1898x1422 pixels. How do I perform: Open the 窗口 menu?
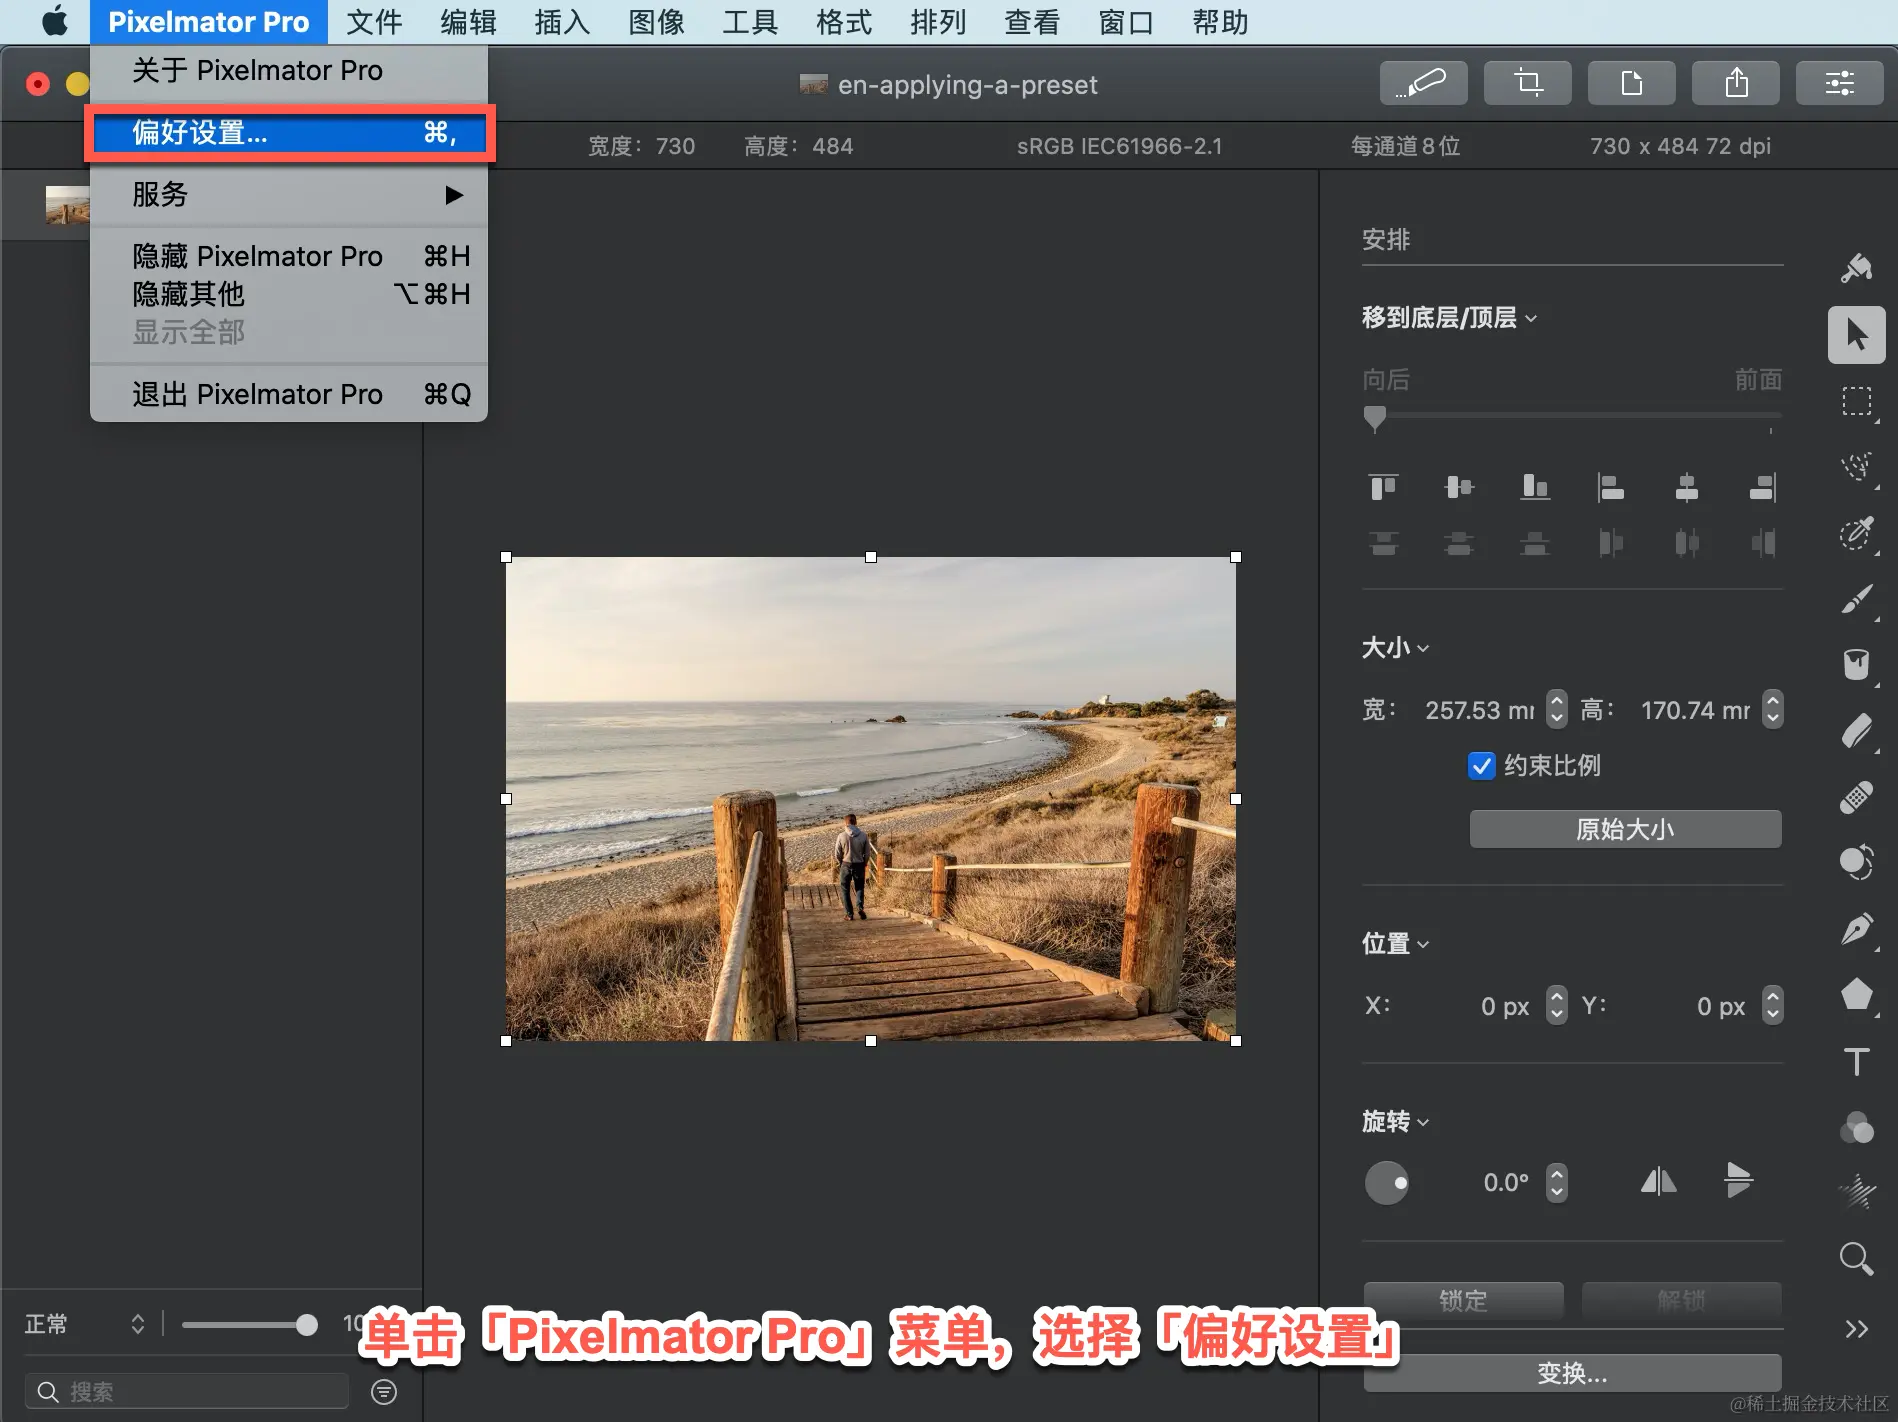coord(1126,22)
